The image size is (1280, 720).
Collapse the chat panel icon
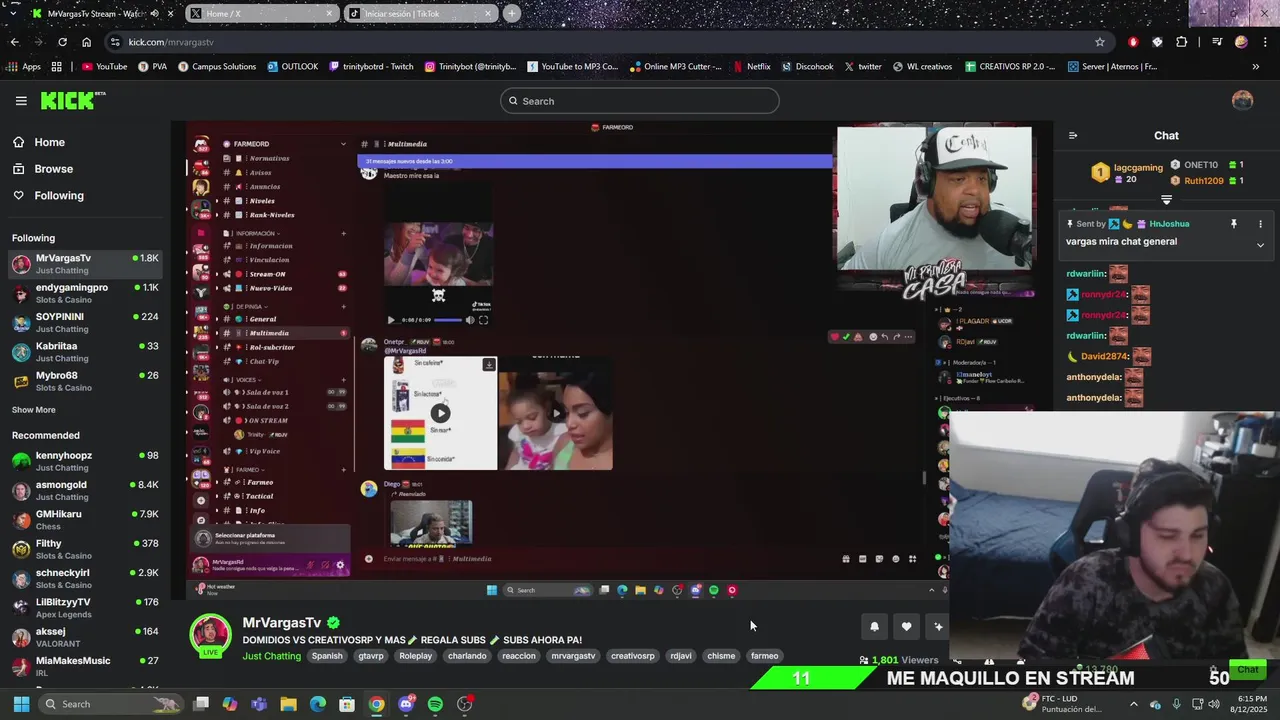tap(1073, 136)
